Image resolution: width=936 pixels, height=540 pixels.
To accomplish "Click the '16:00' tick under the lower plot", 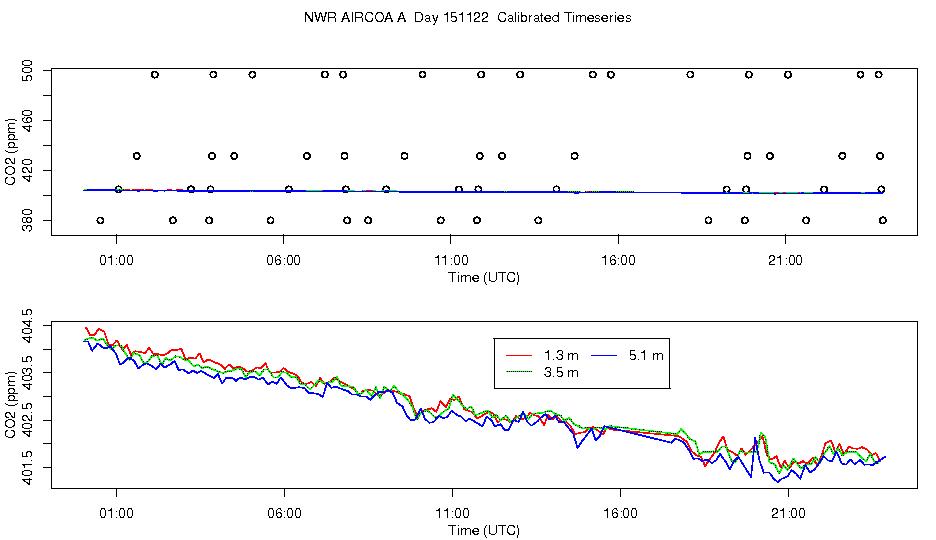I will pyautogui.click(x=620, y=513).
